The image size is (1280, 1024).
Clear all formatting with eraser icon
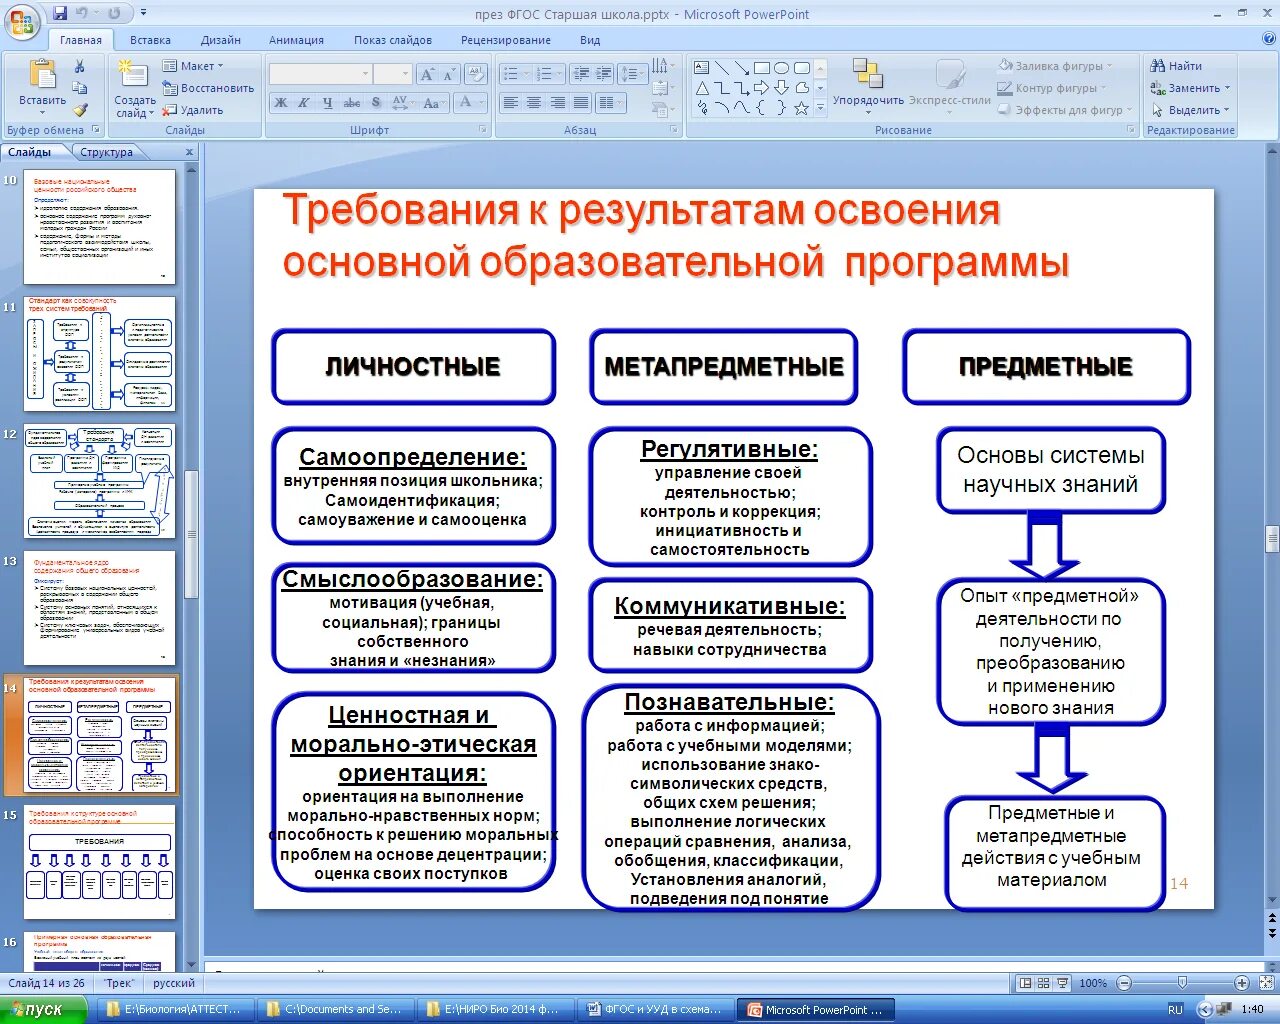click(x=476, y=74)
